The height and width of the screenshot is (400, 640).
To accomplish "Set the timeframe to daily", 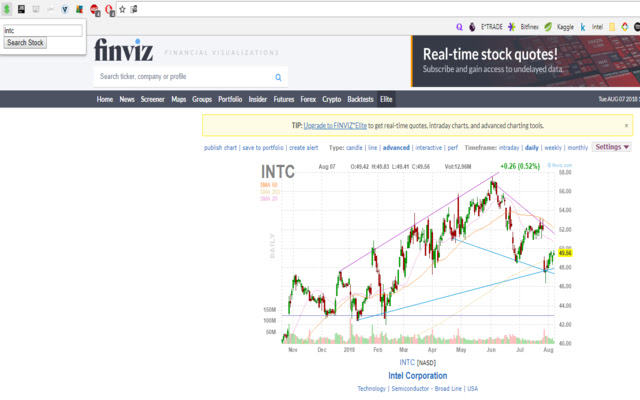I will [x=532, y=148].
